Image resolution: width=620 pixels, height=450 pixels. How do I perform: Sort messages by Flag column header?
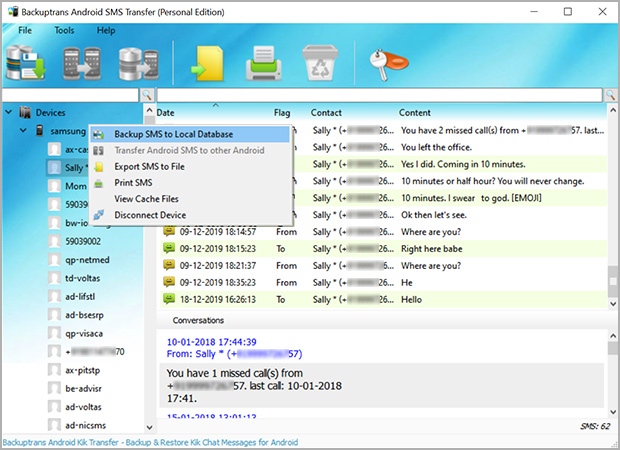(282, 113)
